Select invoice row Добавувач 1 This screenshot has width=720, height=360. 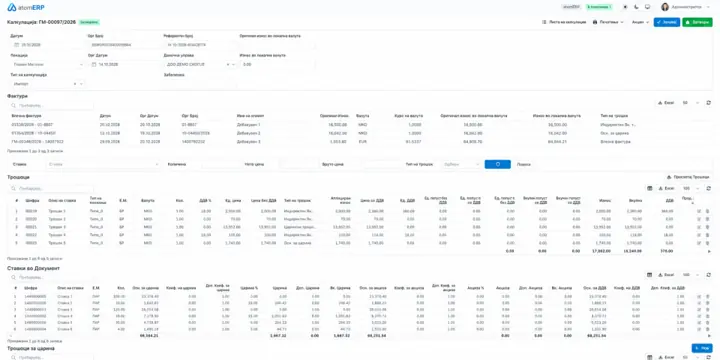pos(360,124)
